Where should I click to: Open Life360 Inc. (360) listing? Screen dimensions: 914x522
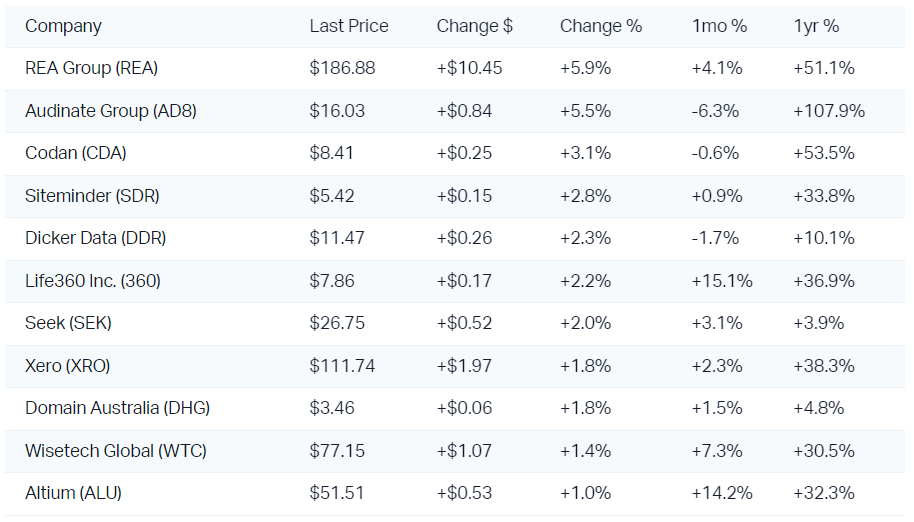coord(92,281)
